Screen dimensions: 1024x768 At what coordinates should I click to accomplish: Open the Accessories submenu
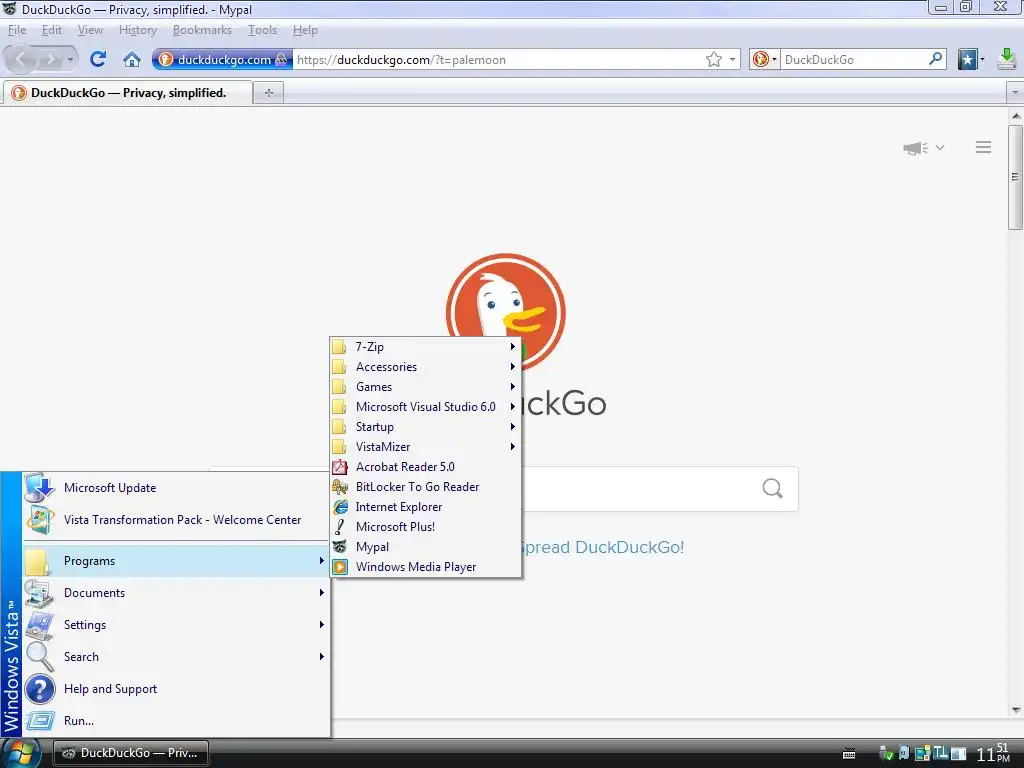(425, 367)
